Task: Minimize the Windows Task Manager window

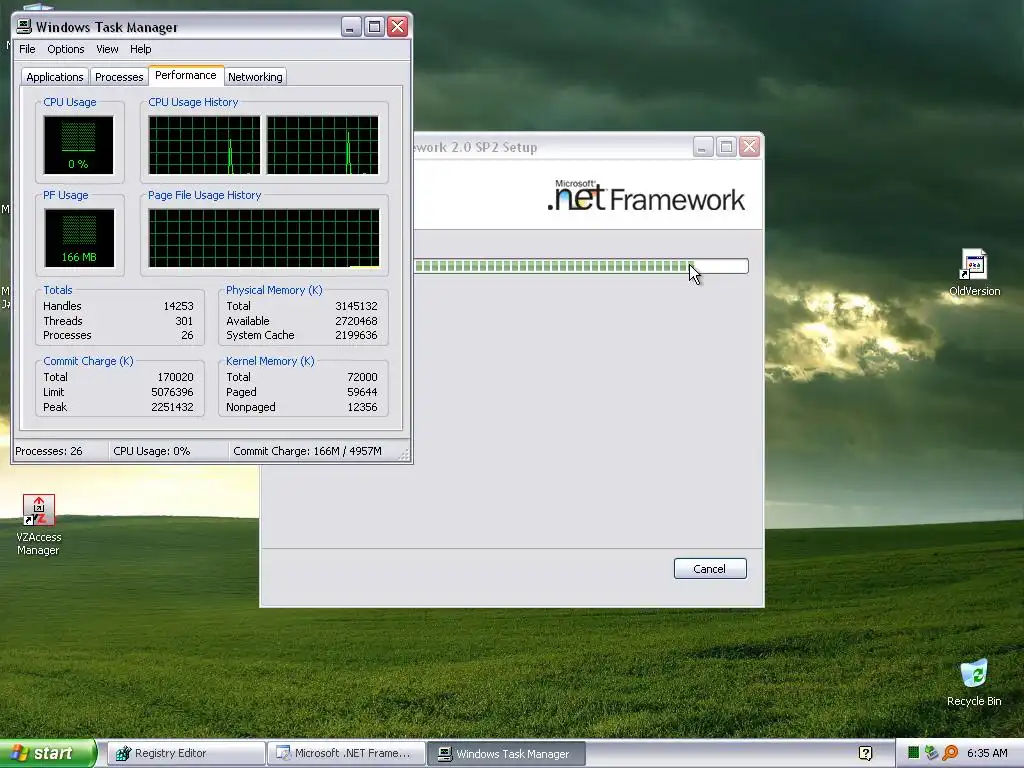Action: click(351, 27)
